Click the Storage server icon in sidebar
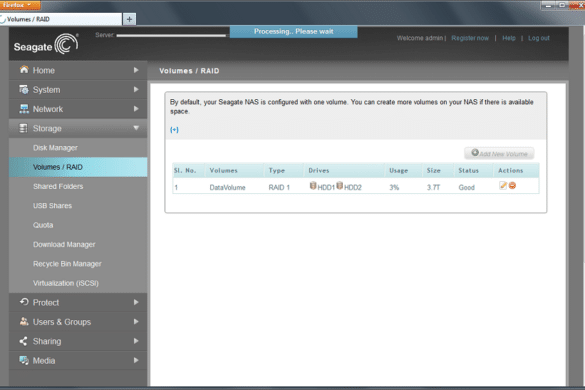 tap(24, 128)
